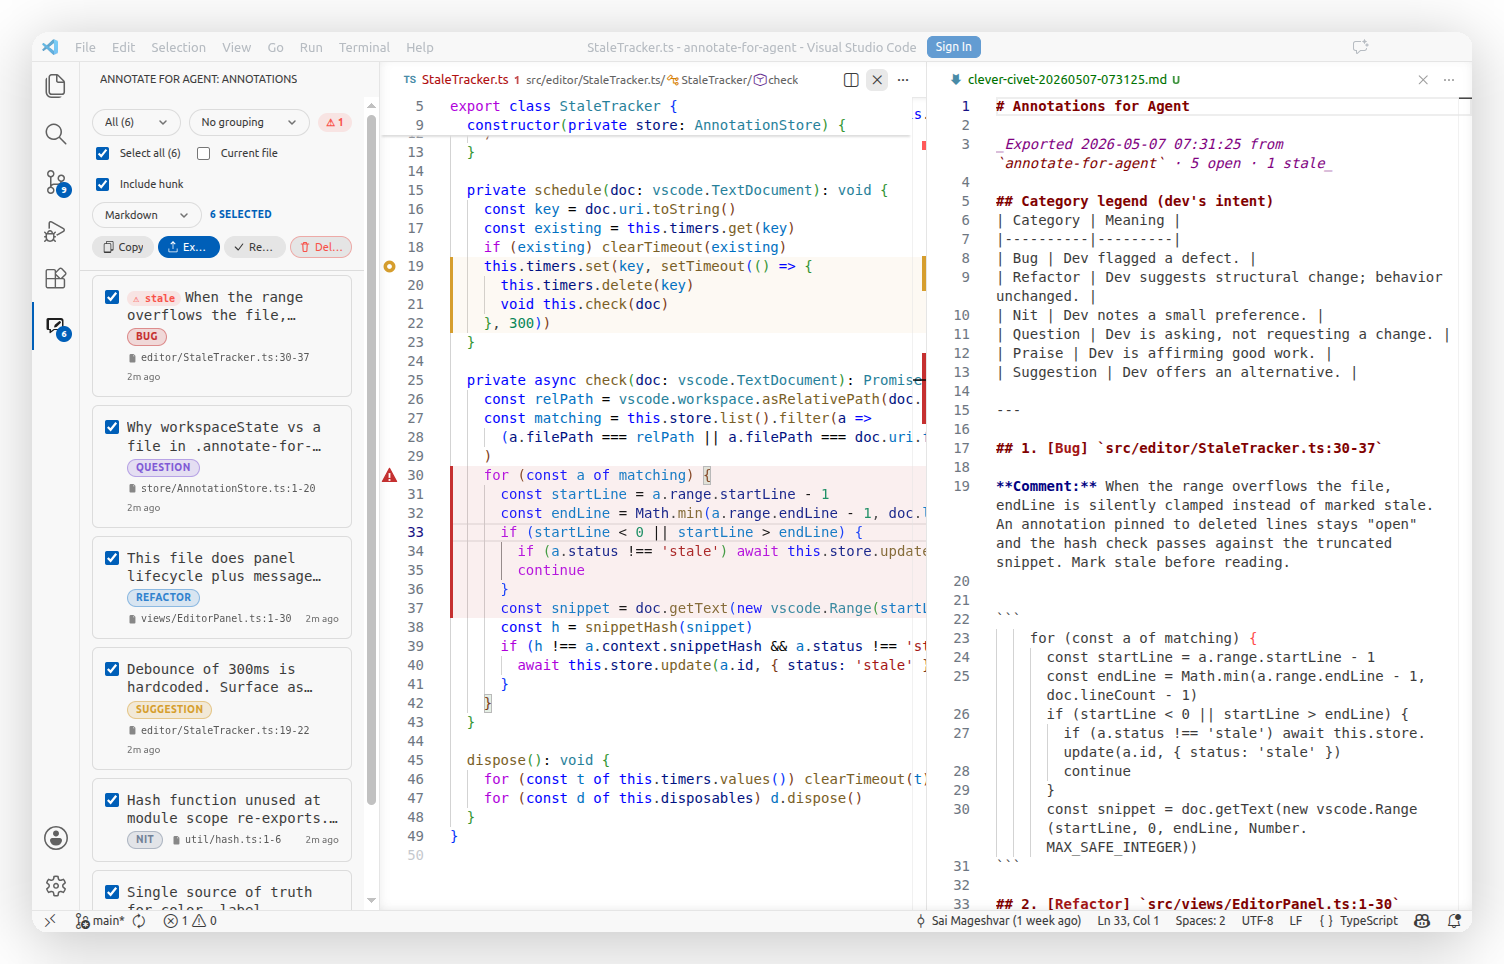The image size is (1504, 964).
Task: Click main branch in status bar
Action: 100,921
